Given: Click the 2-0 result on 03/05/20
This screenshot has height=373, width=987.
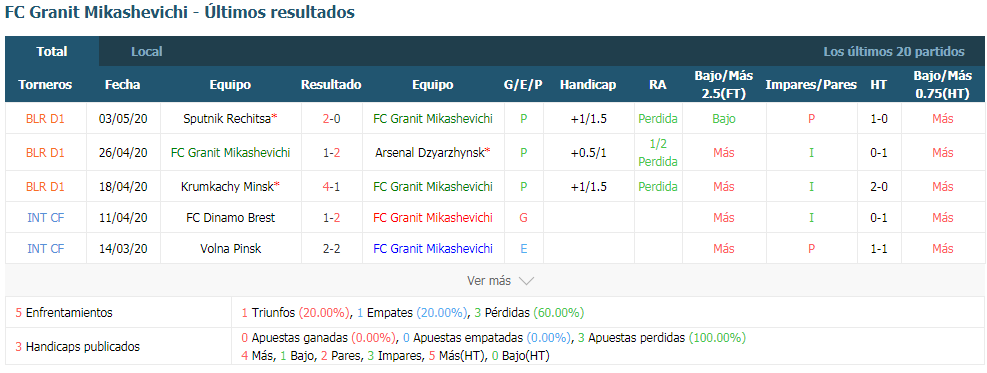Looking at the screenshot, I should pyautogui.click(x=331, y=118).
